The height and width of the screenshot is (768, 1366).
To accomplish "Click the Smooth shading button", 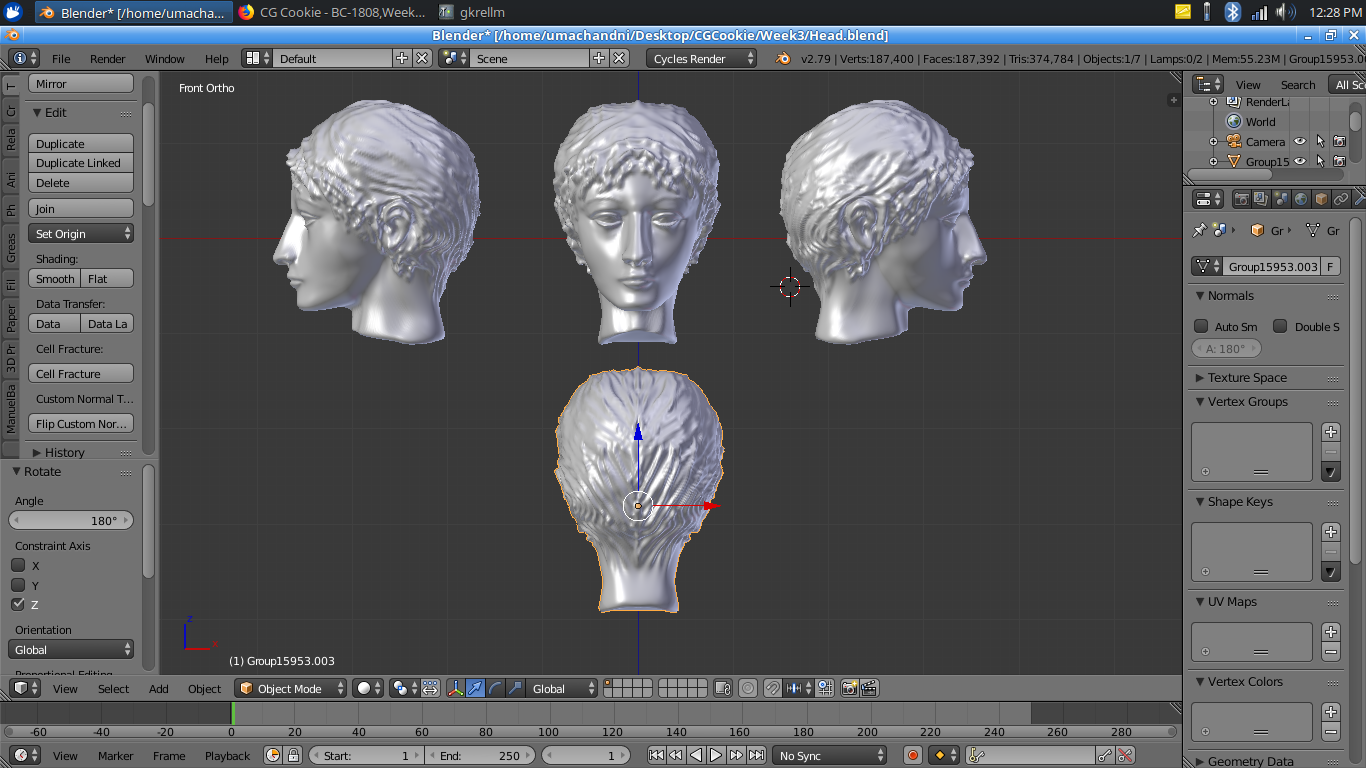I will (x=55, y=279).
